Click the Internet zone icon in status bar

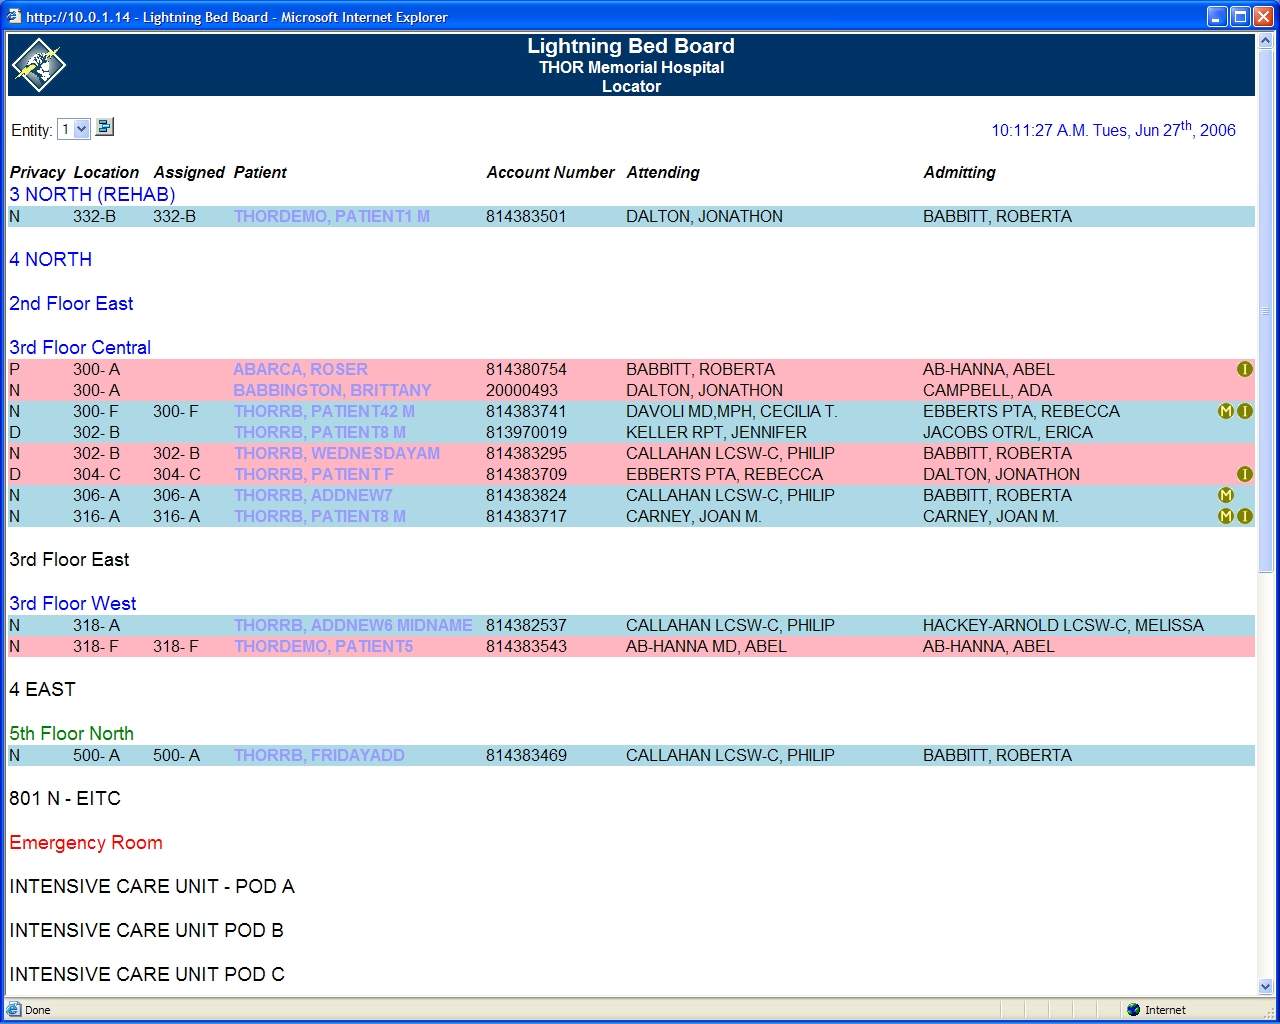click(1133, 1010)
